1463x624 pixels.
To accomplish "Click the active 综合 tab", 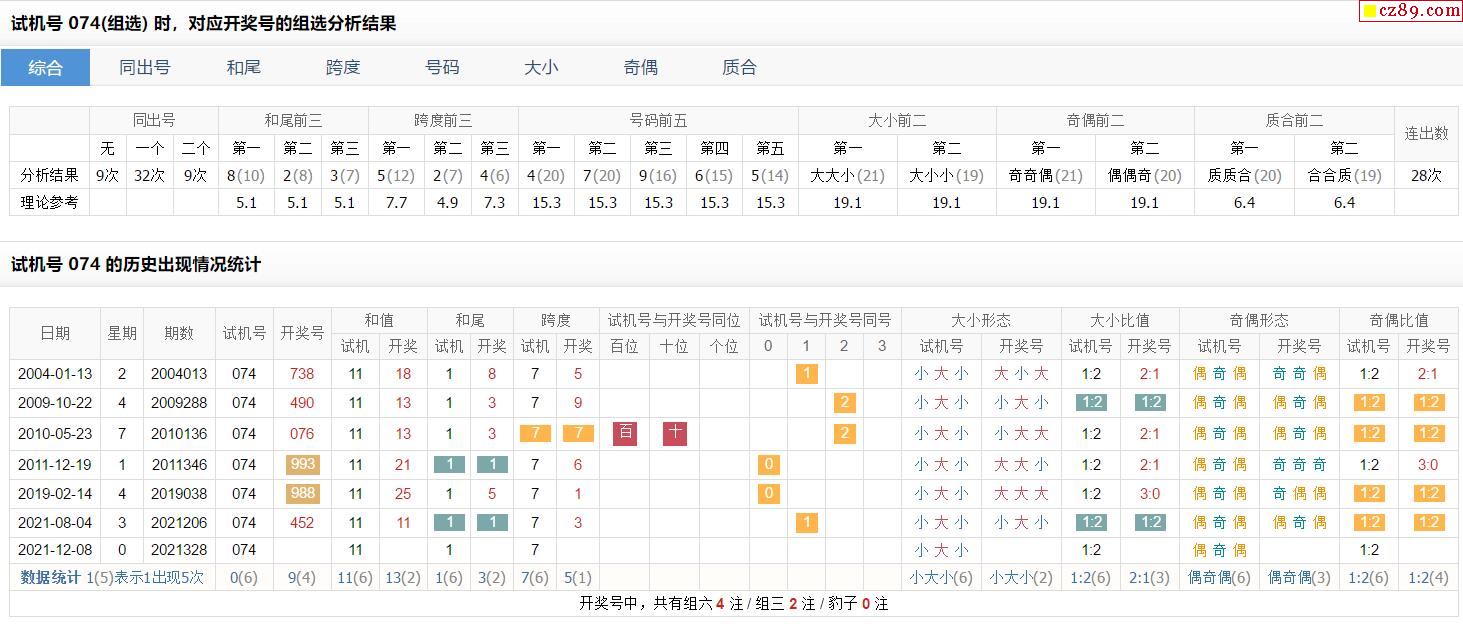I will (45, 68).
